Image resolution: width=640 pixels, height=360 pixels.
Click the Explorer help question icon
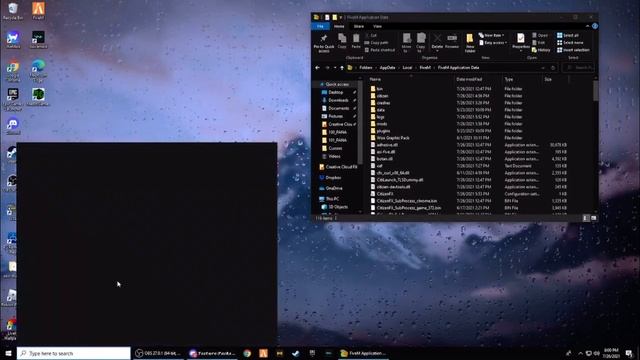595,26
